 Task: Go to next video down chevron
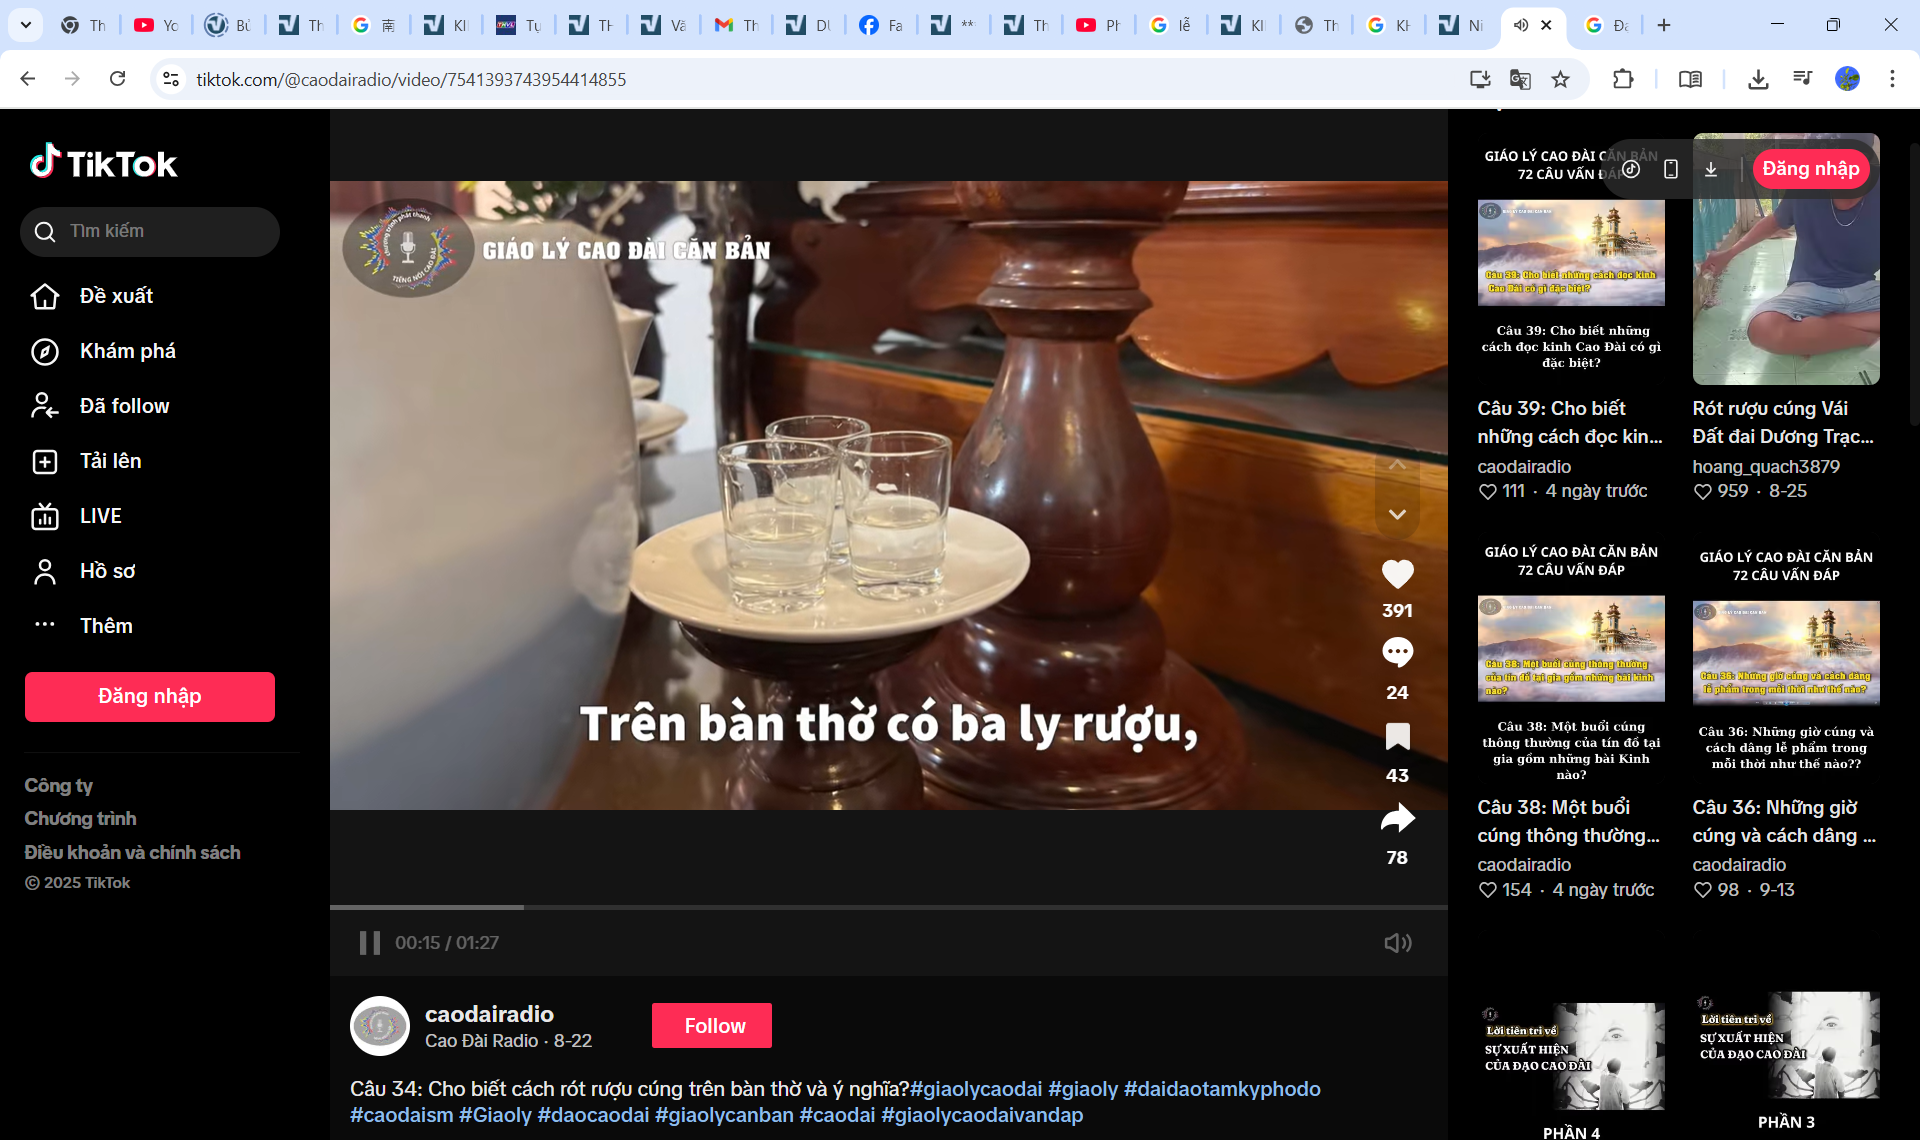pos(1397,515)
